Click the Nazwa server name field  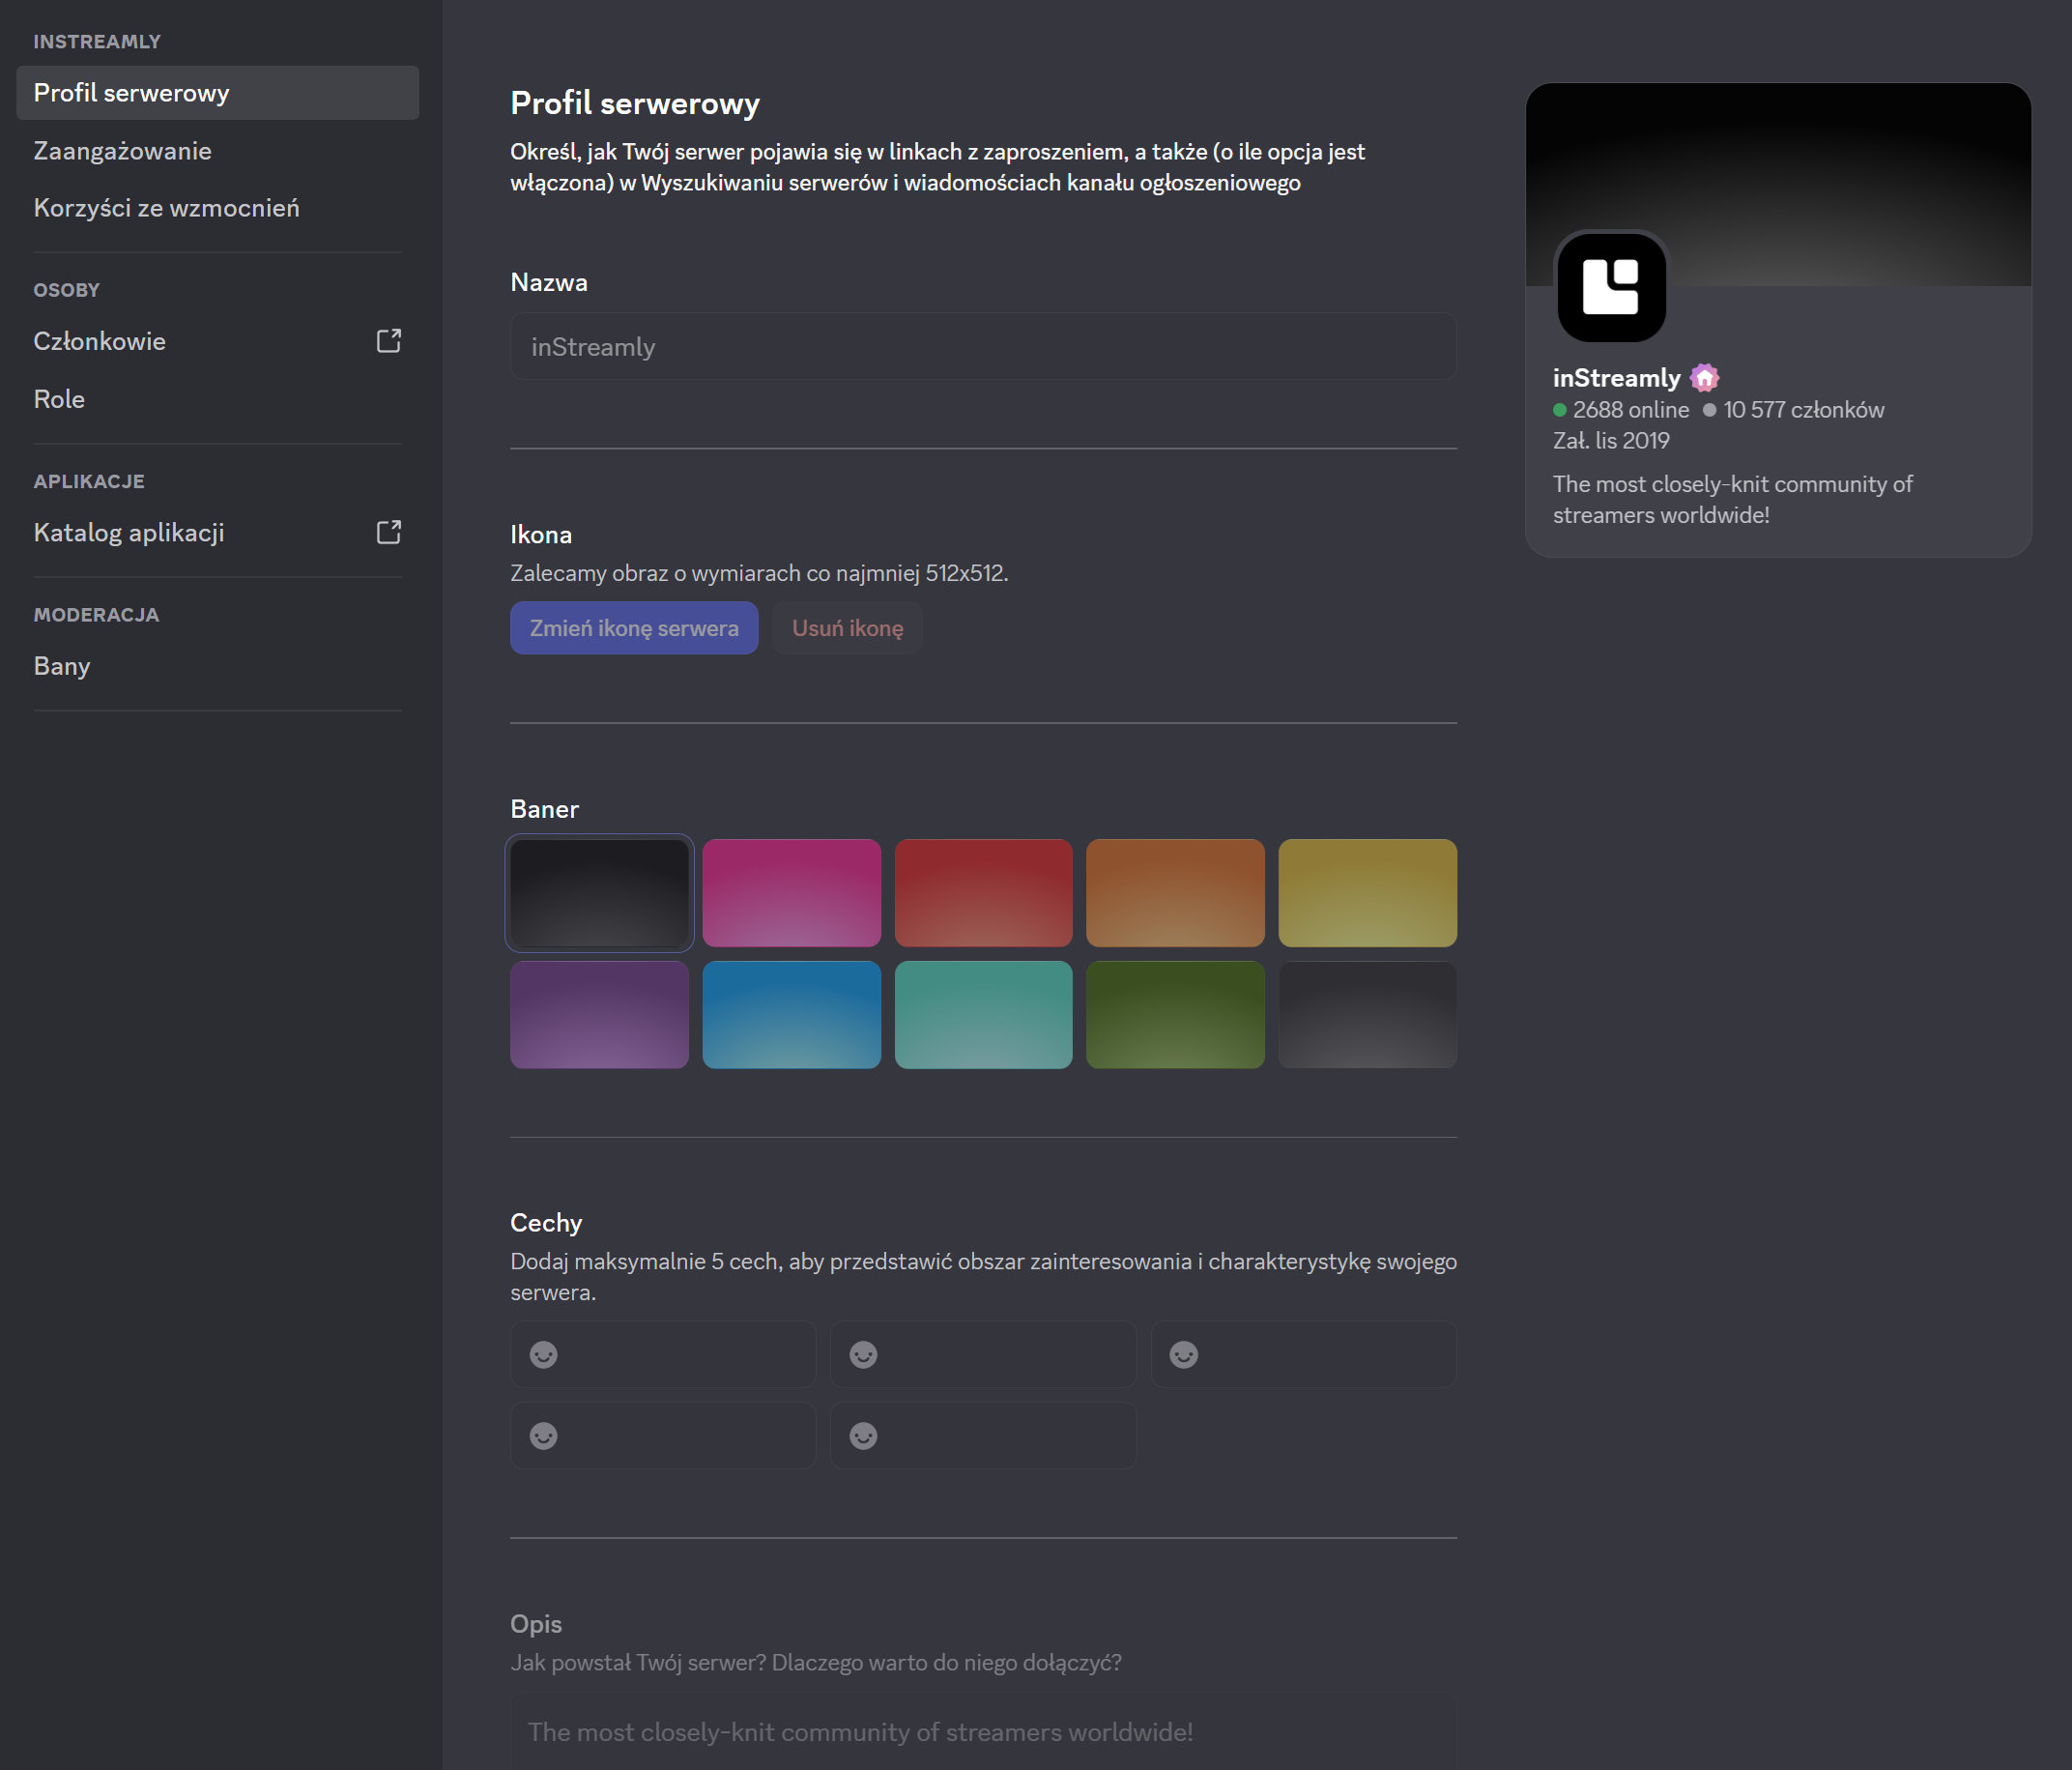[983, 346]
